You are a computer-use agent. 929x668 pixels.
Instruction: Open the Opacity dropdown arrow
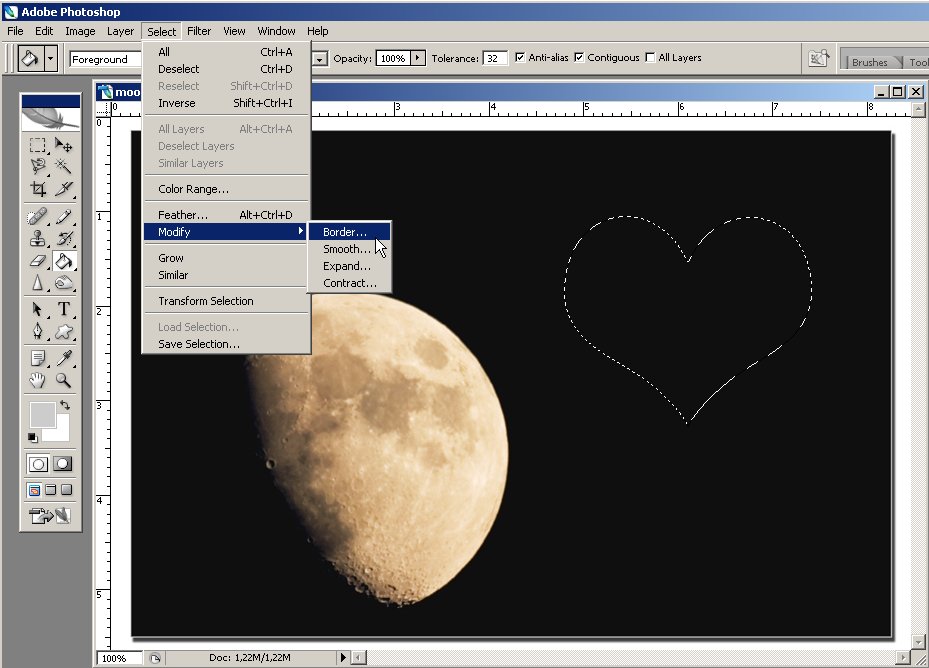[418, 58]
